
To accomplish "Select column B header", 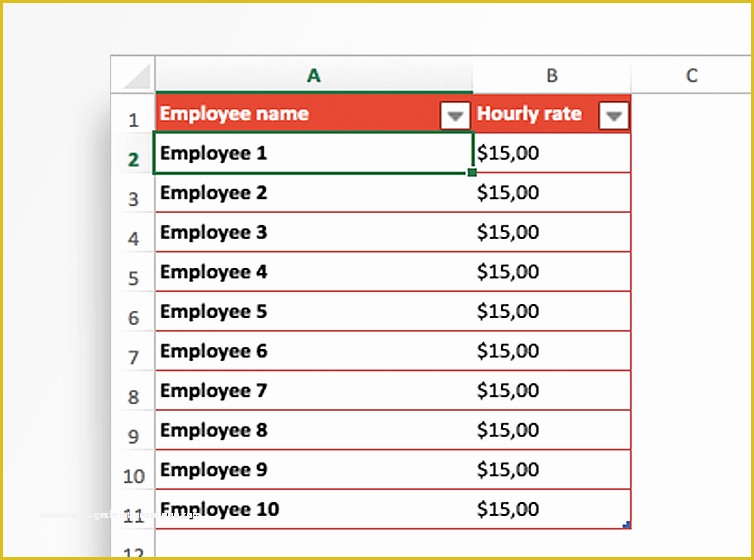I will pyautogui.click(x=552, y=75).
